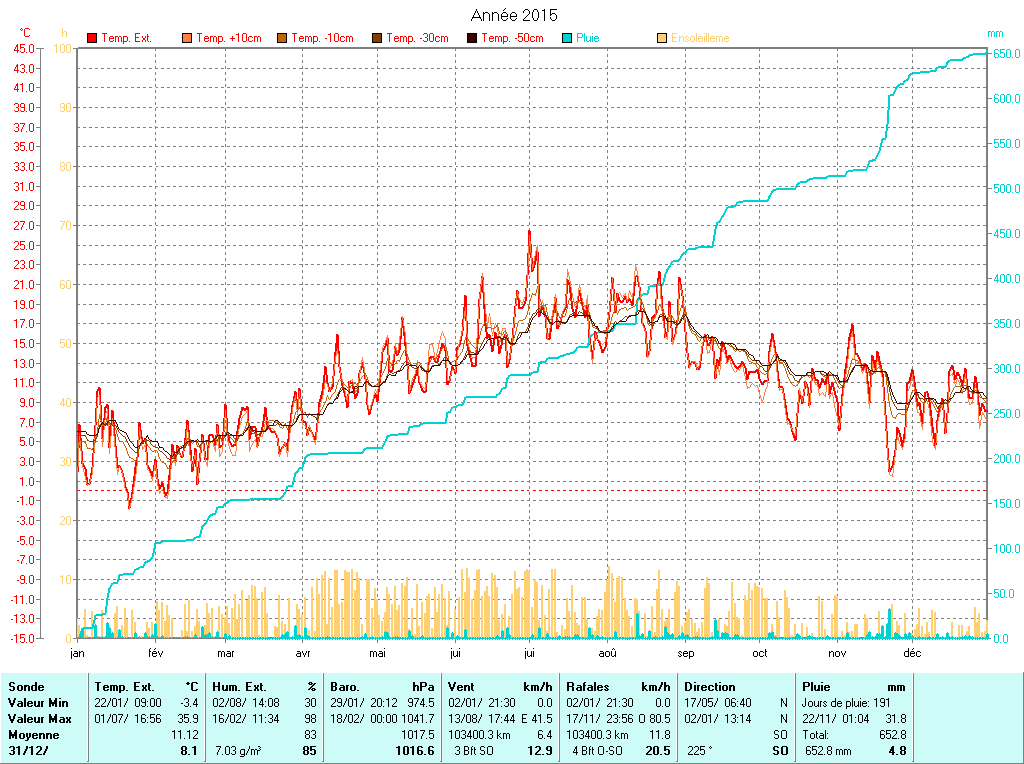Viewport: 1024px width, 764px height.
Task: Click the juil month label on x-axis
Action: coord(529,654)
